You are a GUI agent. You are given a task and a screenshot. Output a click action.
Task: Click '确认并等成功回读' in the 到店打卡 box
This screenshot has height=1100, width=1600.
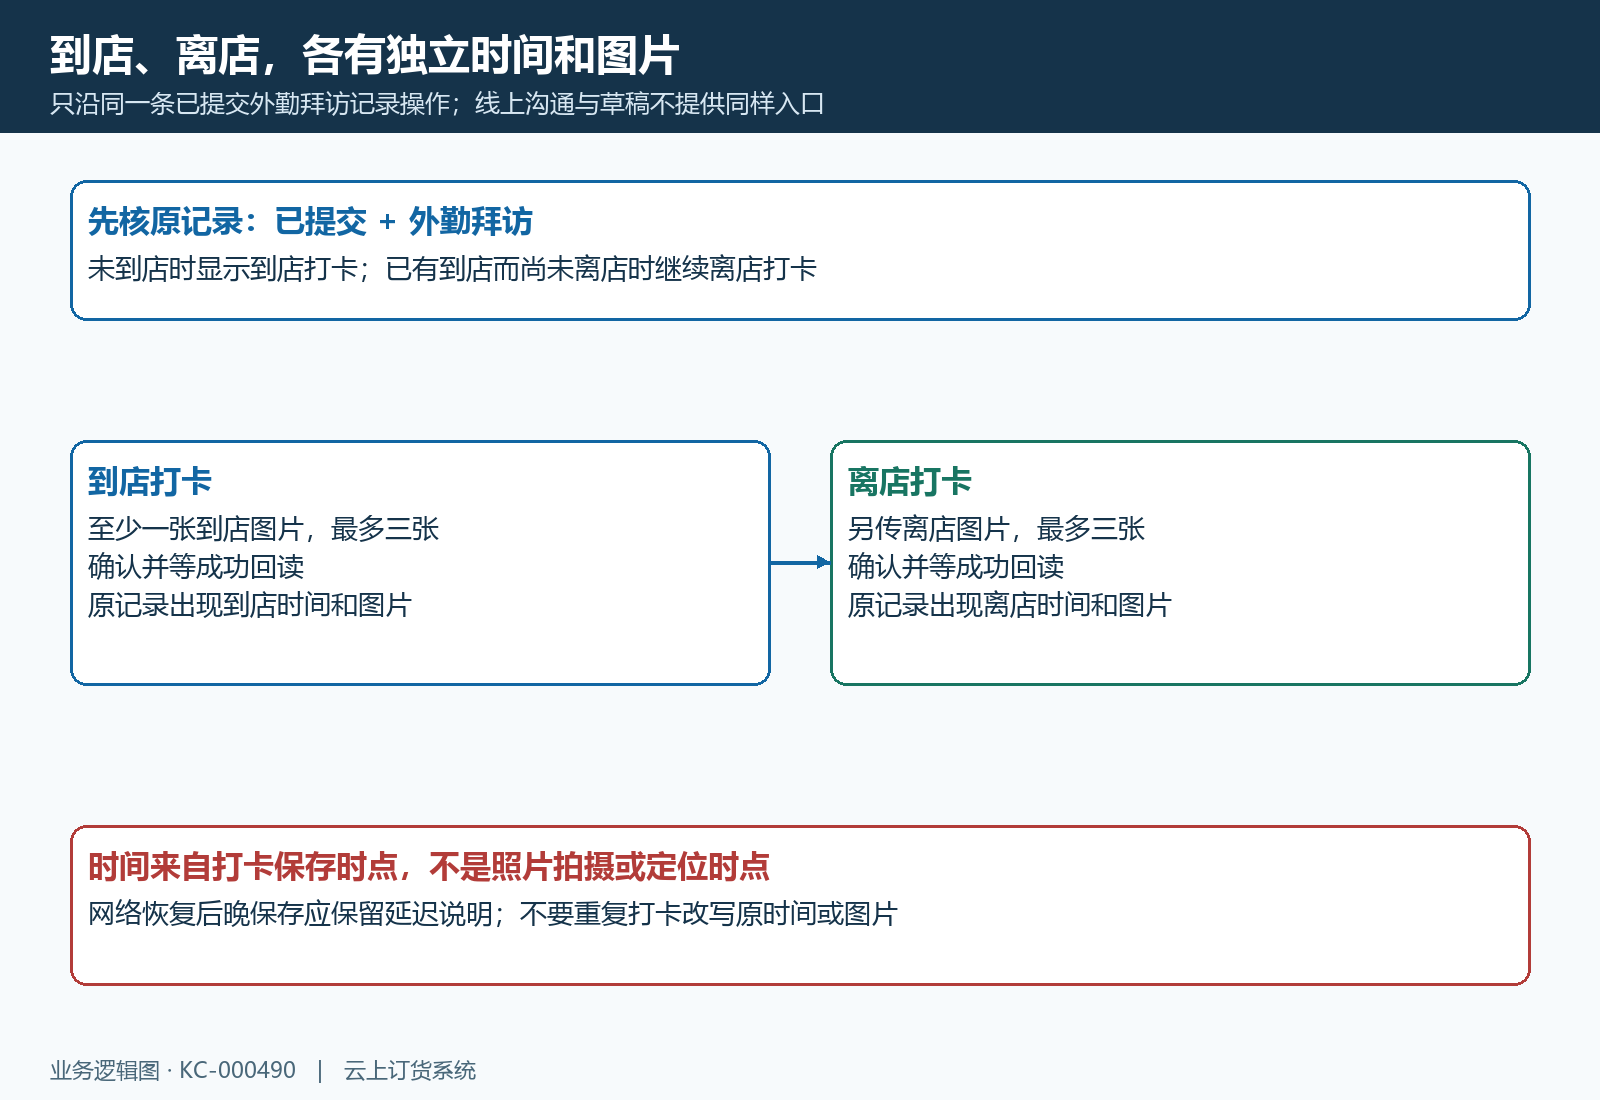[x=196, y=567]
